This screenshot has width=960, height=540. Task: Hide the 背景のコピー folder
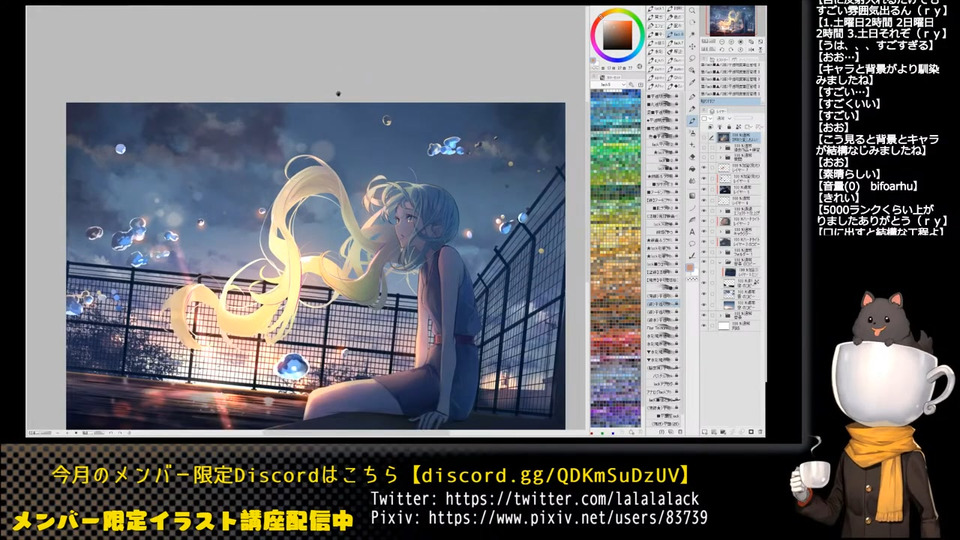(703, 261)
